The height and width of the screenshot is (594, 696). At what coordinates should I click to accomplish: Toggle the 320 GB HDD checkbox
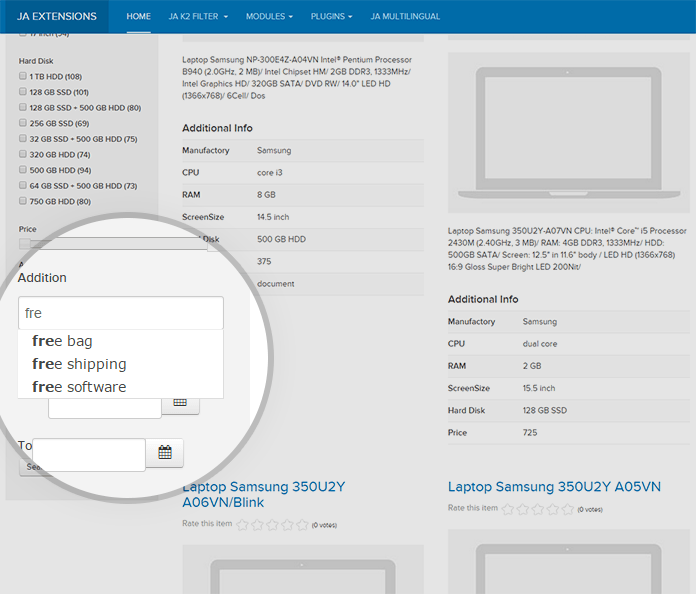pos(23,154)
